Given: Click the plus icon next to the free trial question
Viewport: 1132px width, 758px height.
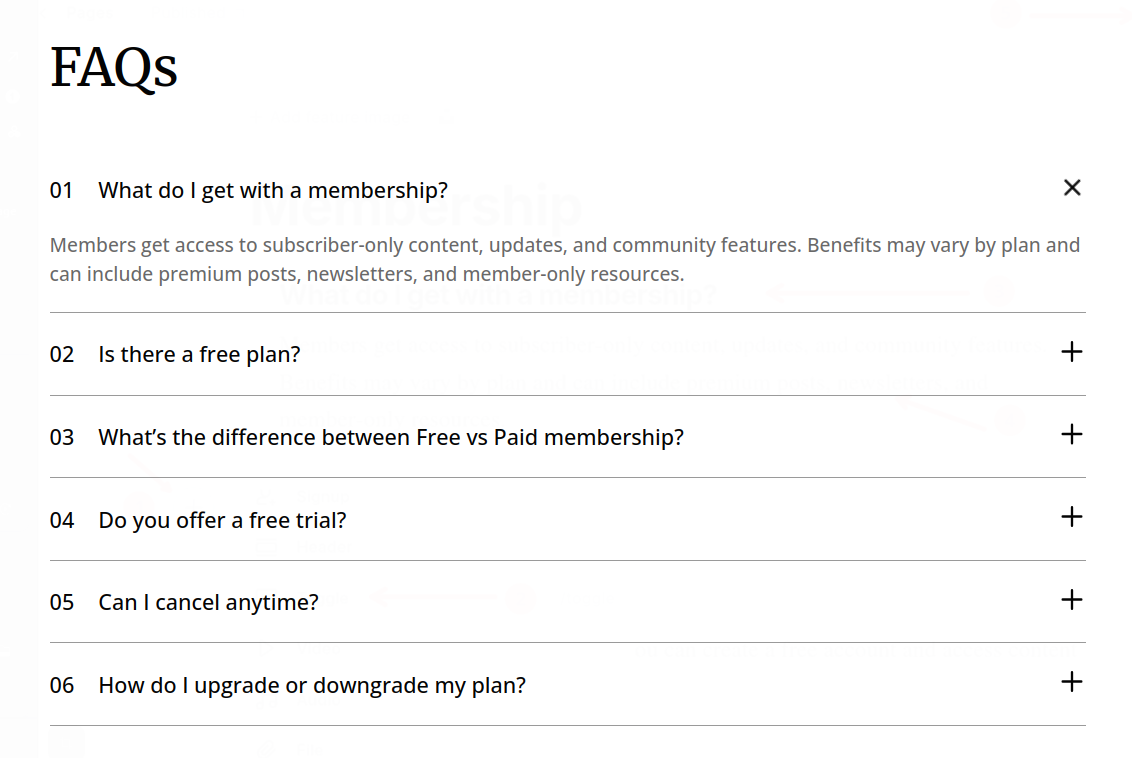Looking at the screenshot, I should (1072, 517).
